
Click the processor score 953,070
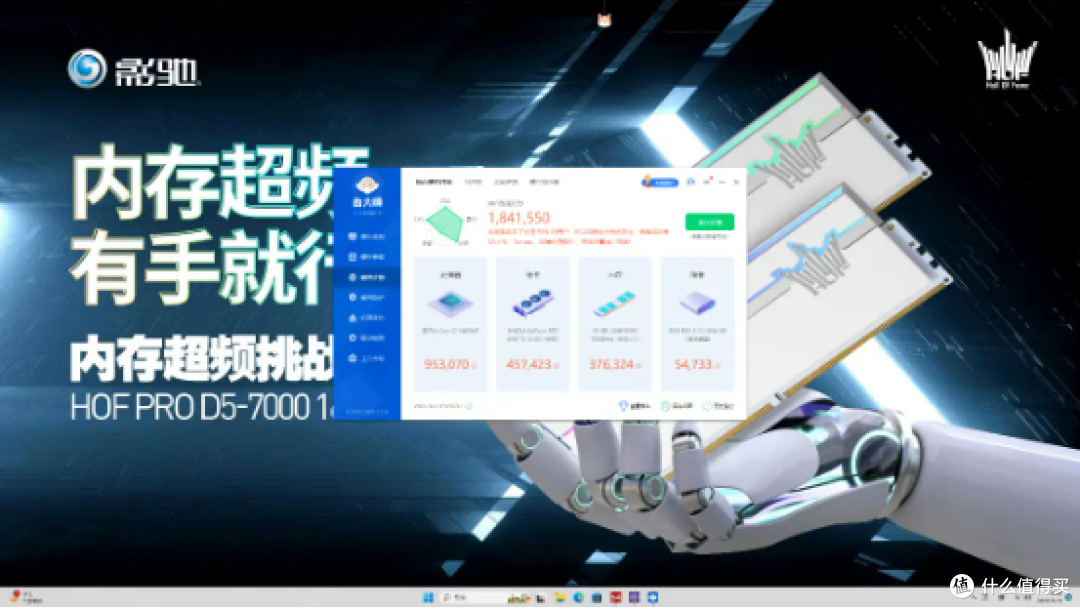447,364
